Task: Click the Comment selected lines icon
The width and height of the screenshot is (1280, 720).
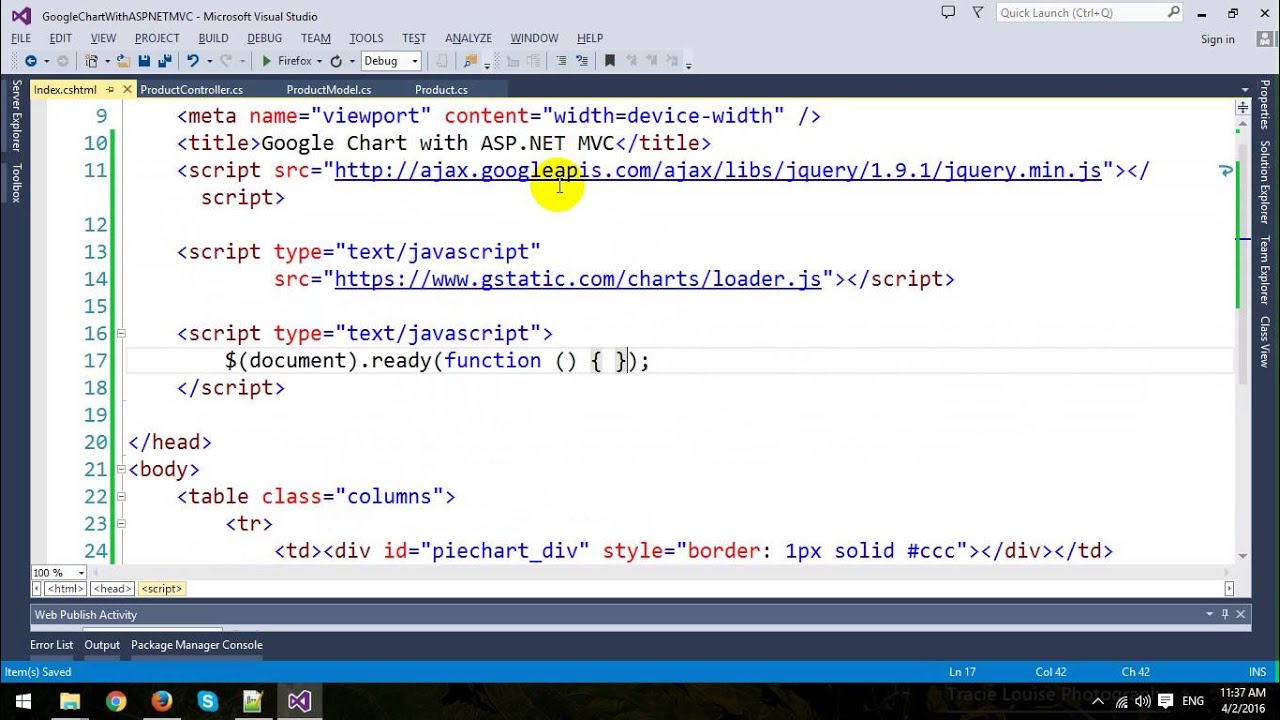Action: tap(560, 61)
